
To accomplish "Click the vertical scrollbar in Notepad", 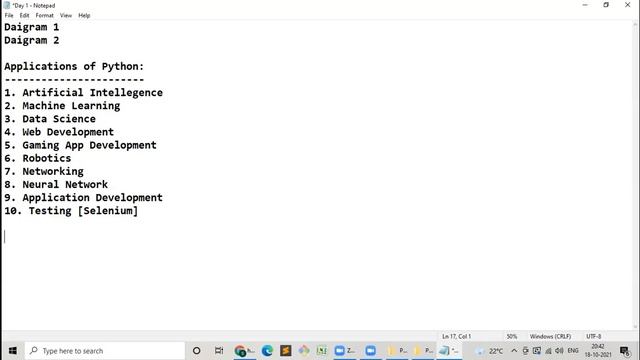I will (x=635, y=176).
